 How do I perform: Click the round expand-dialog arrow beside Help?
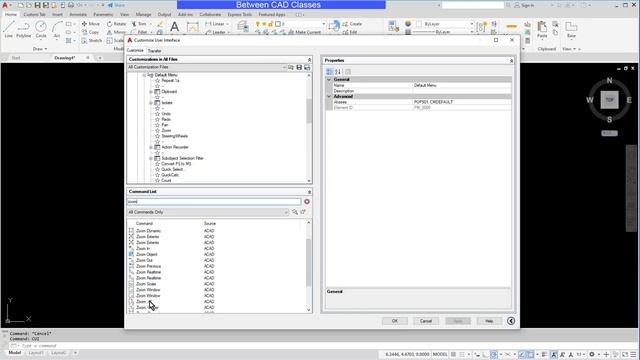point(511,321)
